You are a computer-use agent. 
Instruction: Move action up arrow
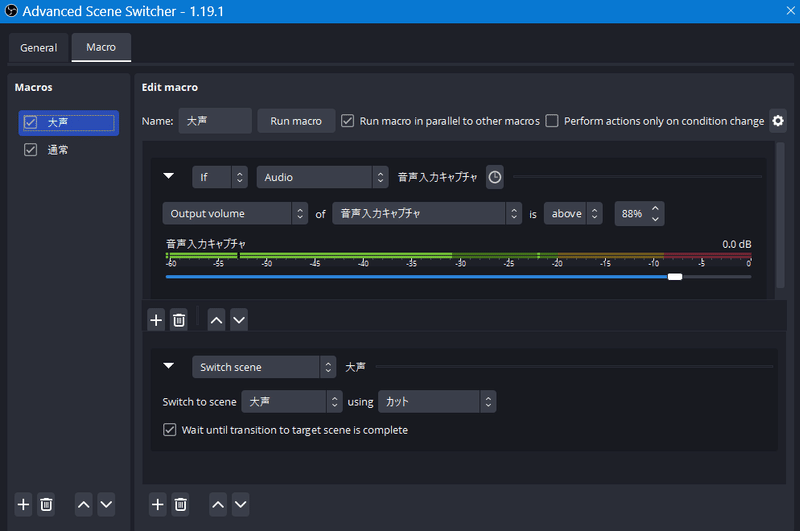point(218,504)
